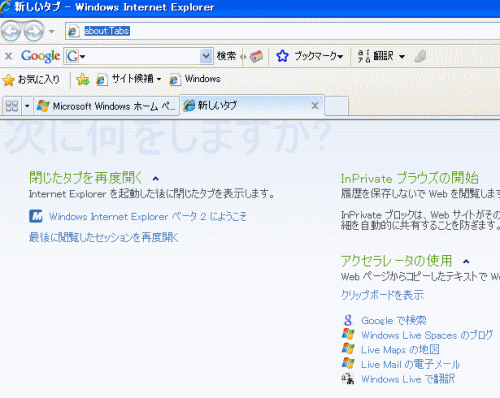Click InPrivate ブラウズの開始 link
Screen dimensions: 500x398
click(410, 178)
